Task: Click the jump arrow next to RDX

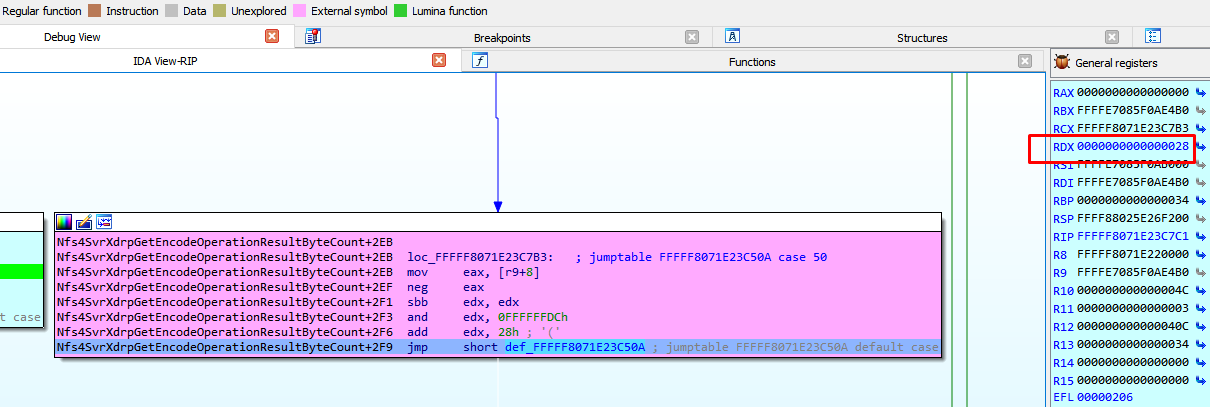Action: tap(1201, 146)
